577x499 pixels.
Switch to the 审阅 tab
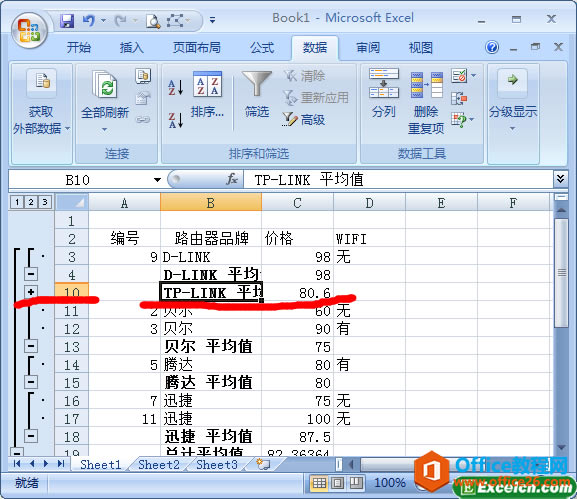368,47
